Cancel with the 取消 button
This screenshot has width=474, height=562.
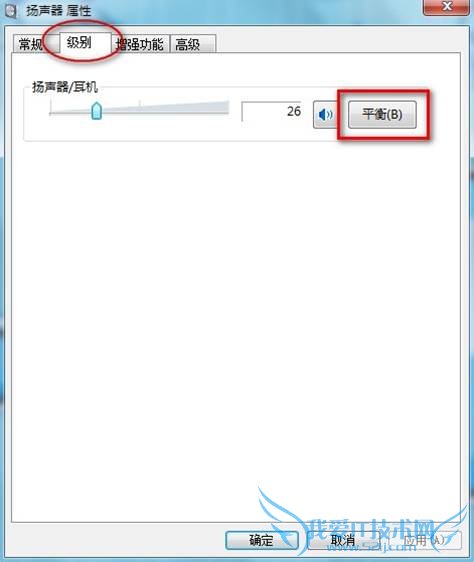[x=343, y=540]
